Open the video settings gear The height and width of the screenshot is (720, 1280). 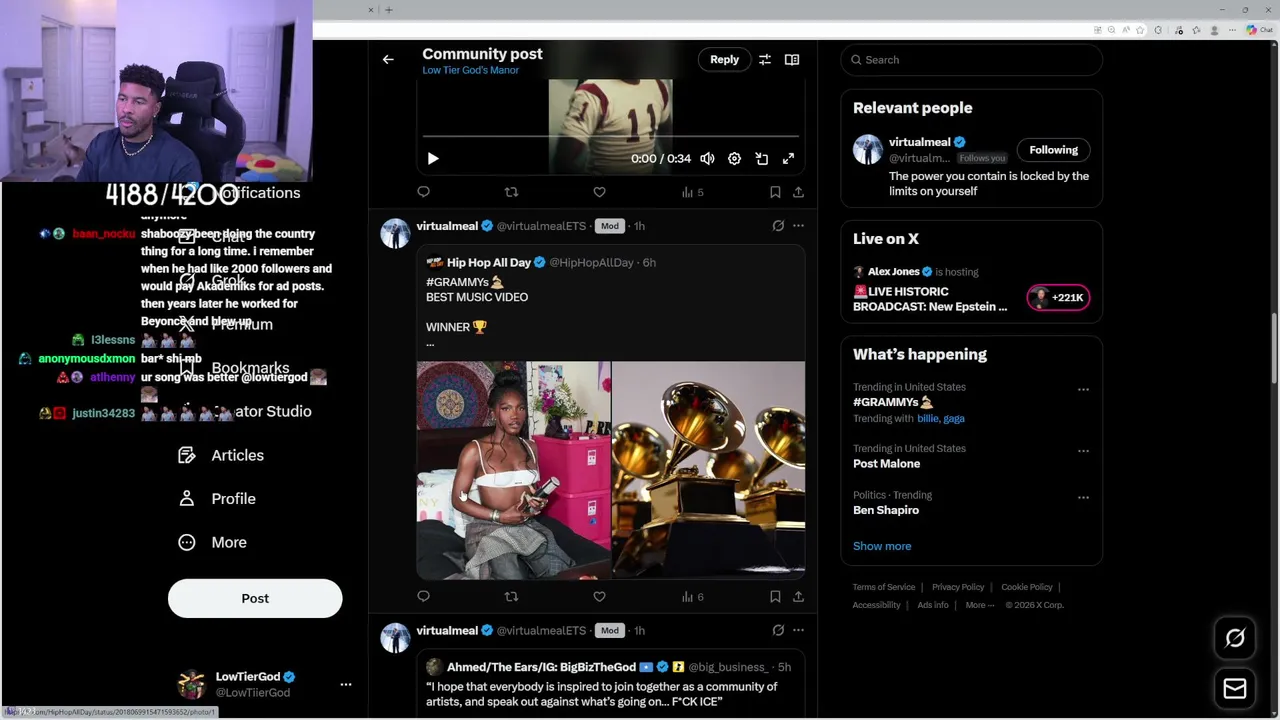(734, 159)
